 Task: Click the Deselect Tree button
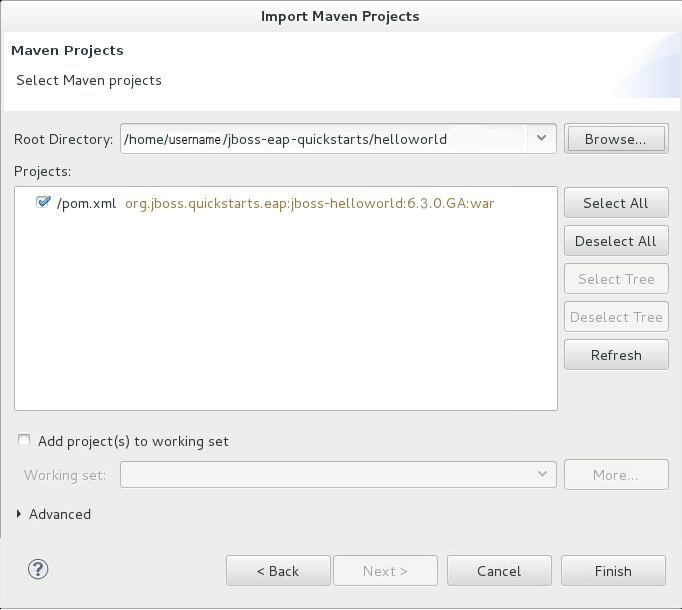615,317
